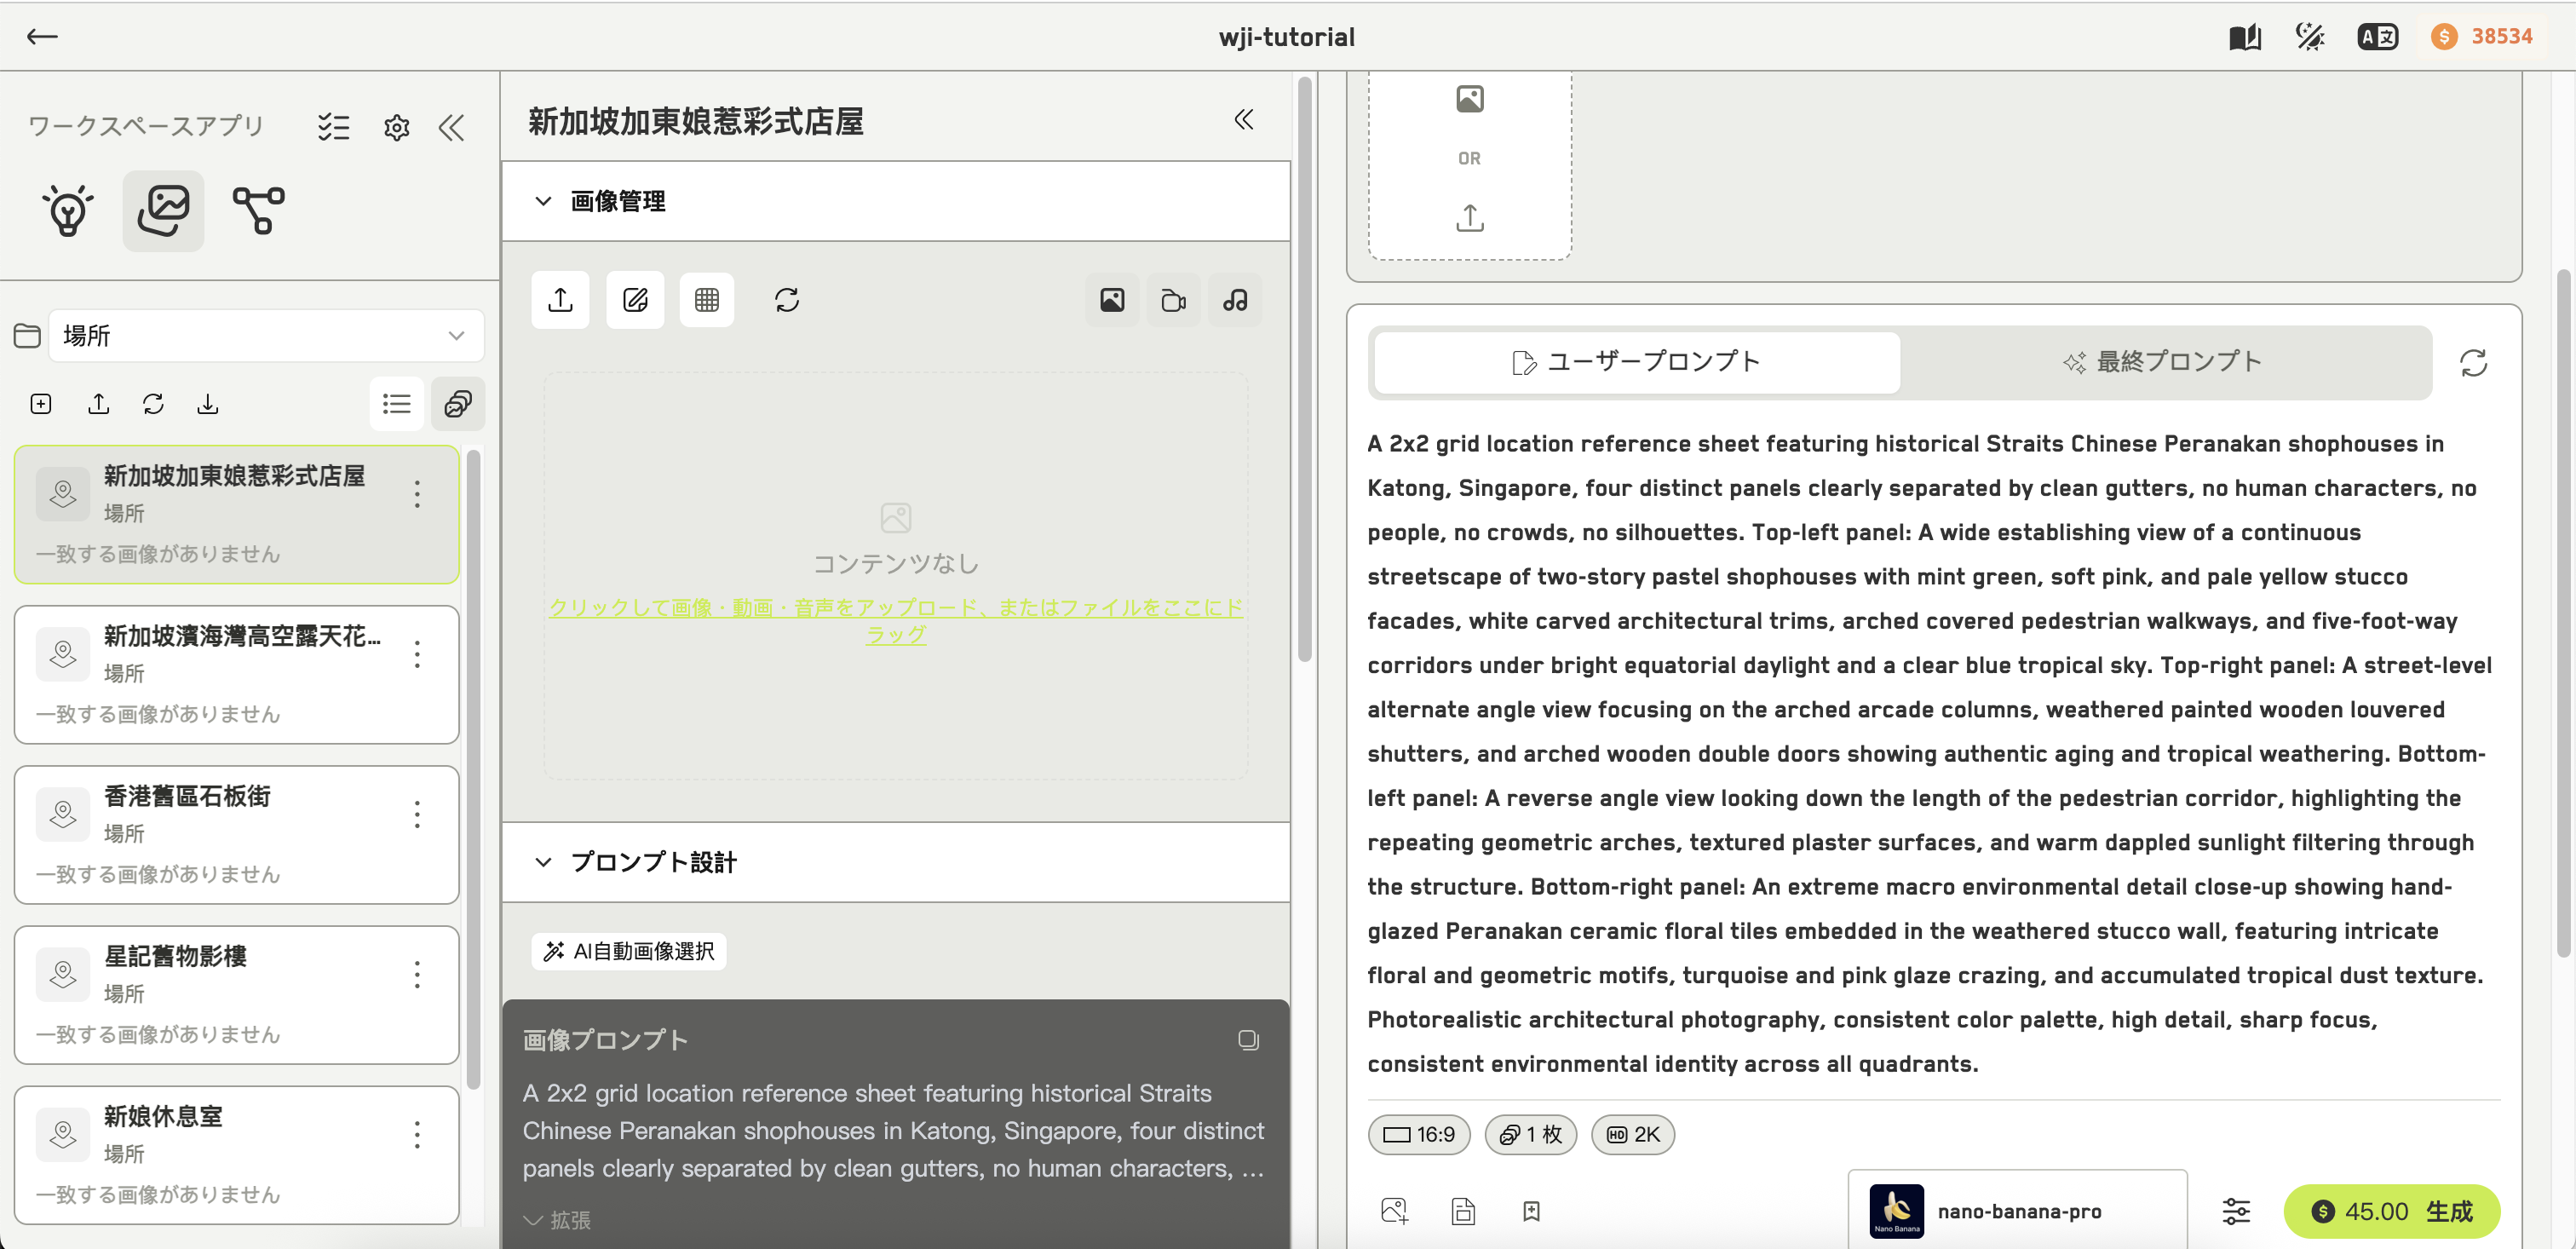Image resolution: width=2576 pixels, height=1249 pixels.
Task: Click the magic wand sparkle icon in header
Action: click(2310, 37)
